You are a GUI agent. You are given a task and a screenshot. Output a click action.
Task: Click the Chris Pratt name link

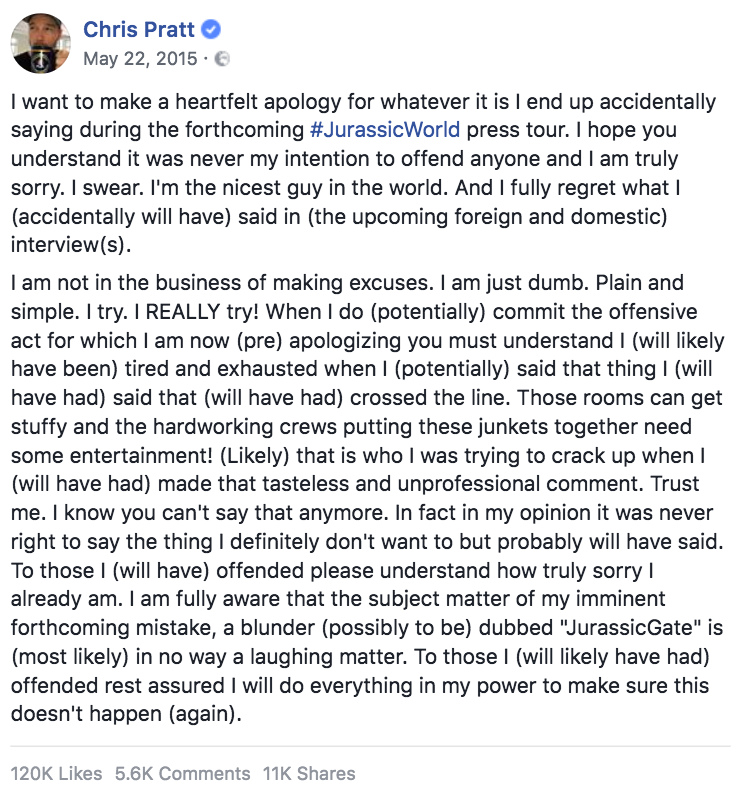click(x=139, y=29)
